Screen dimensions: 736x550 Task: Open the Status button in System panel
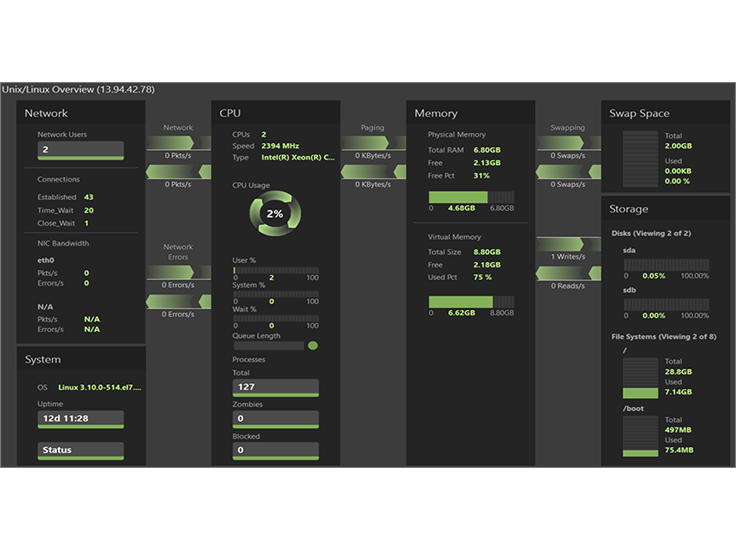click(x=81, y=451)
